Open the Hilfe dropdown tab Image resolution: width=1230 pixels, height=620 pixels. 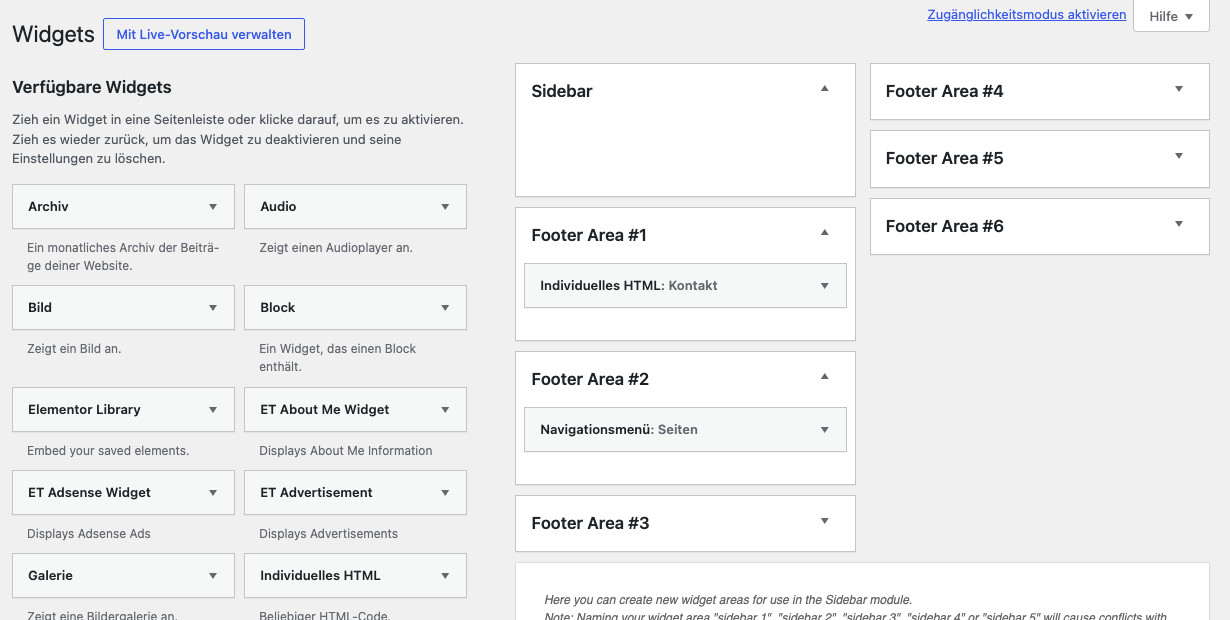[1171, 16]
